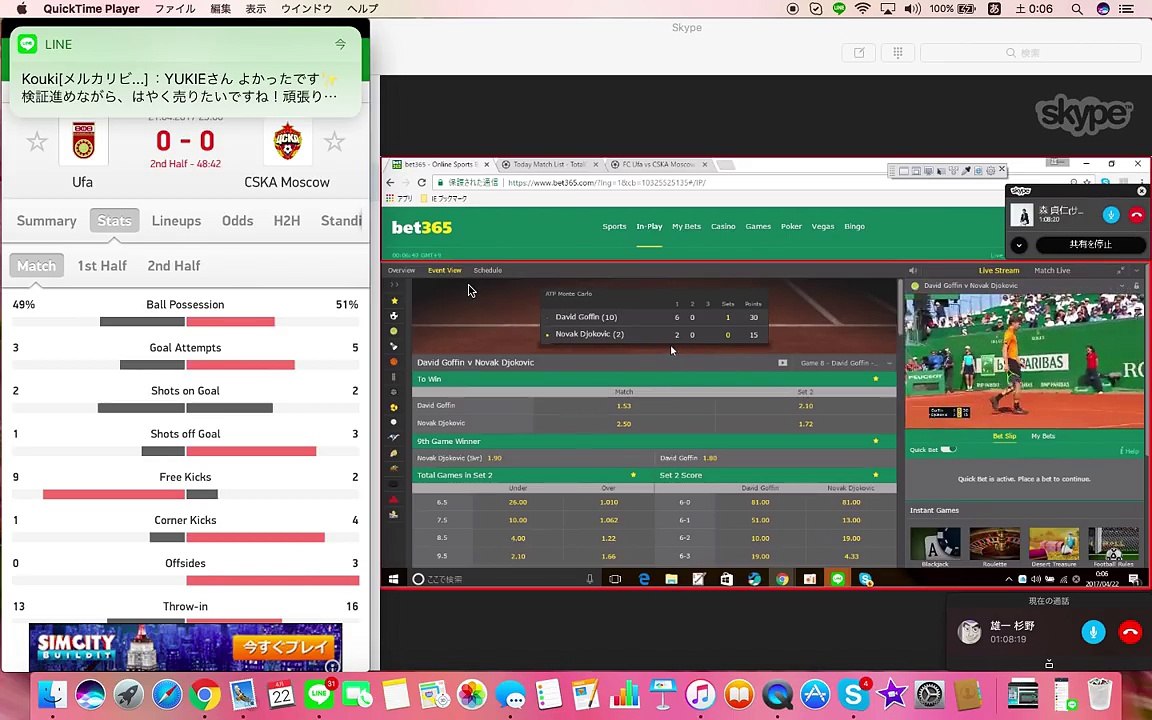Screen dimensions: 1152x720
Task: Open Windows Start menu in shared screen
Action: coord(394,579)
